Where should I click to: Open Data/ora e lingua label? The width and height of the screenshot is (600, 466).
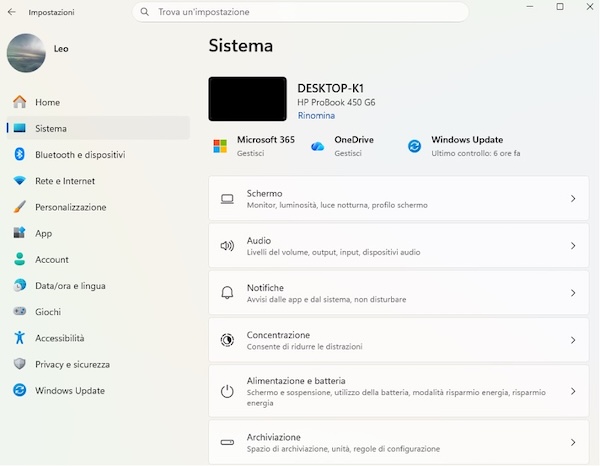pyautogui.click(x=70, y=286)
